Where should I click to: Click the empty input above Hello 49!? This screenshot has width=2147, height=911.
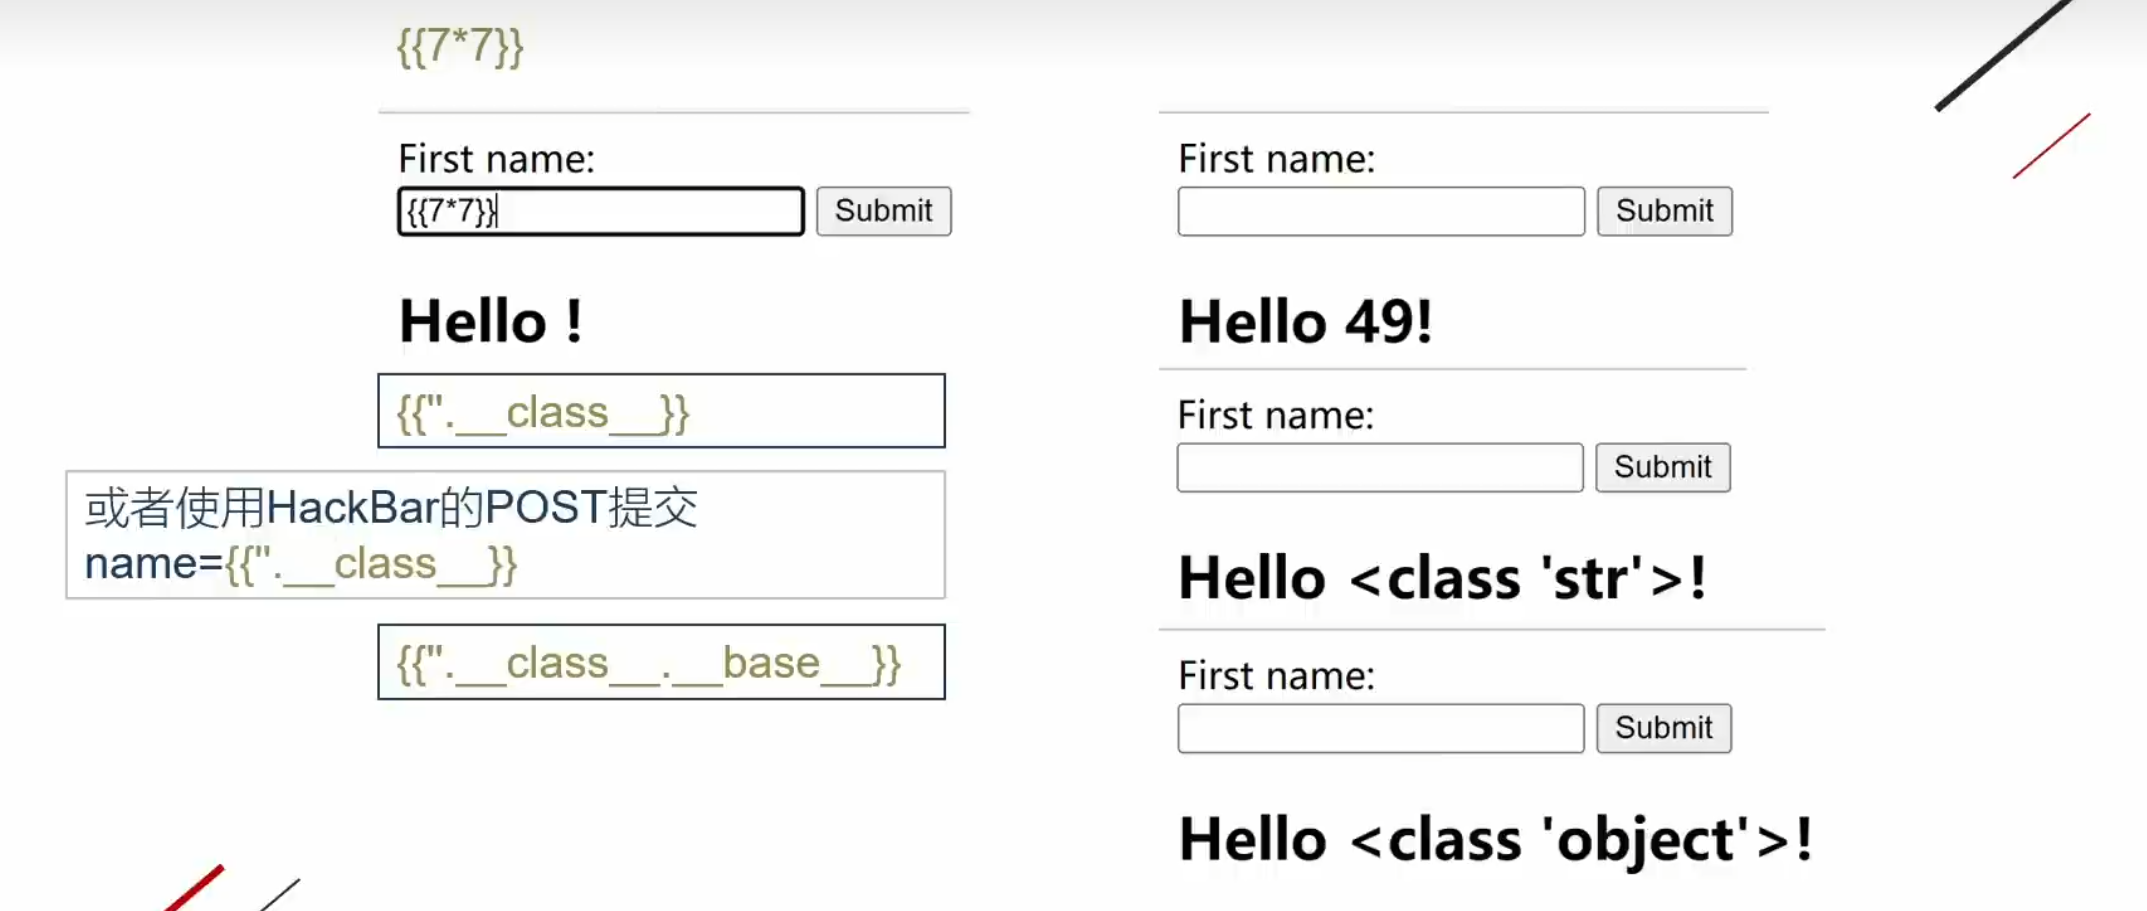(1380, 211)
